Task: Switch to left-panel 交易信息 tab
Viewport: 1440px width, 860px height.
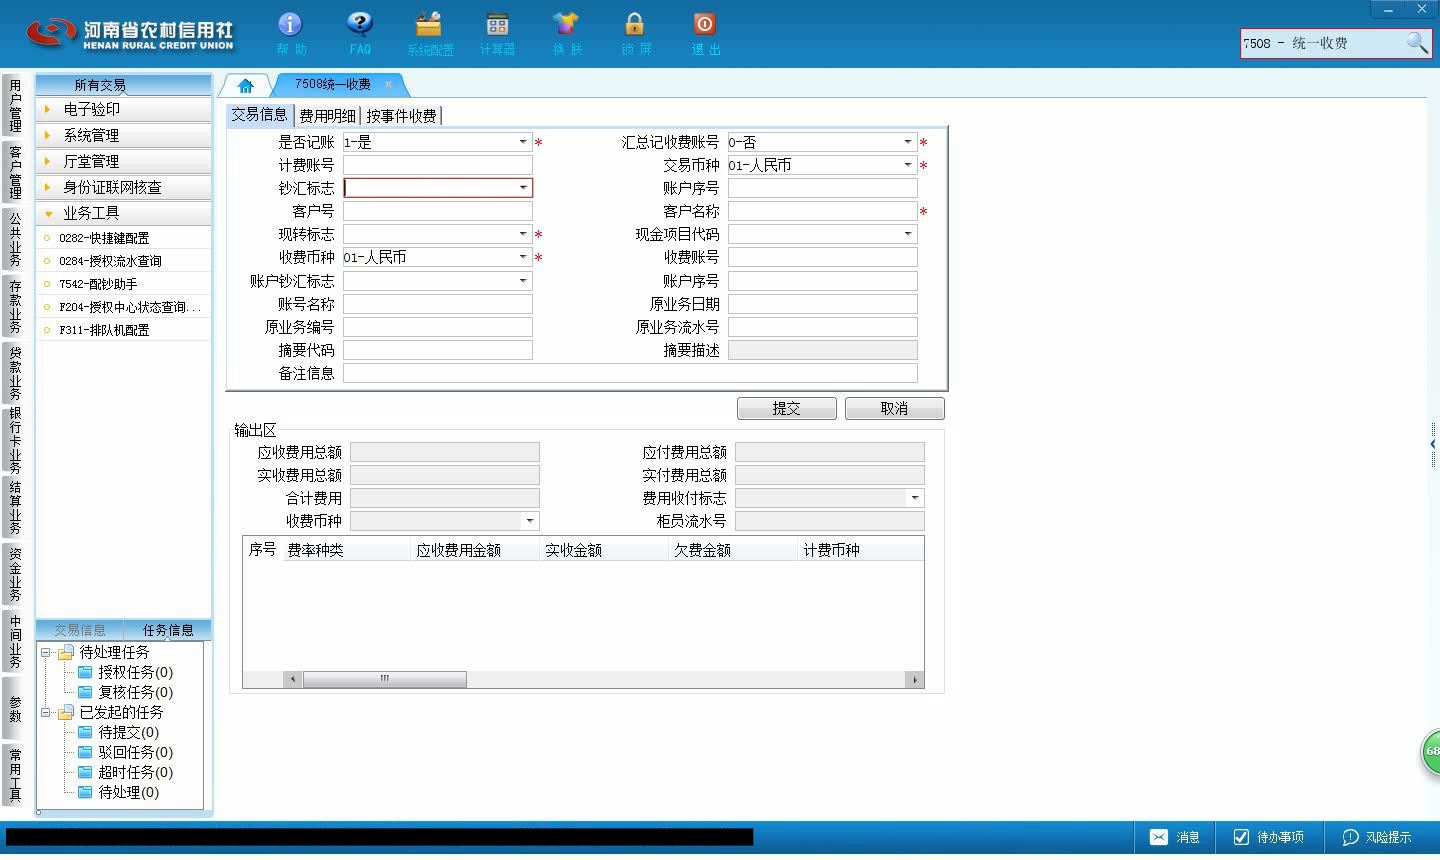Action: (x=80, y=630)
